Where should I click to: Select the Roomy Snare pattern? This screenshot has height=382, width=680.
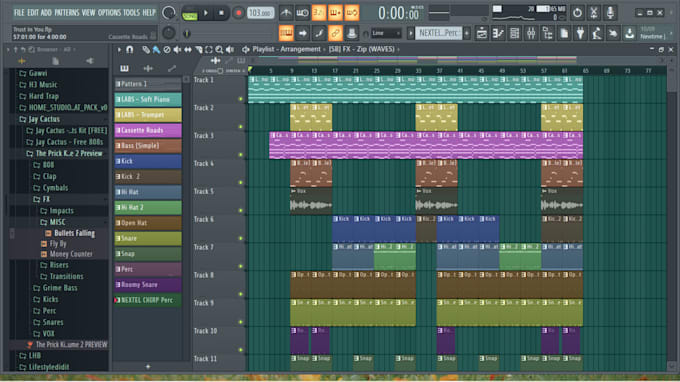pos(148,284)
